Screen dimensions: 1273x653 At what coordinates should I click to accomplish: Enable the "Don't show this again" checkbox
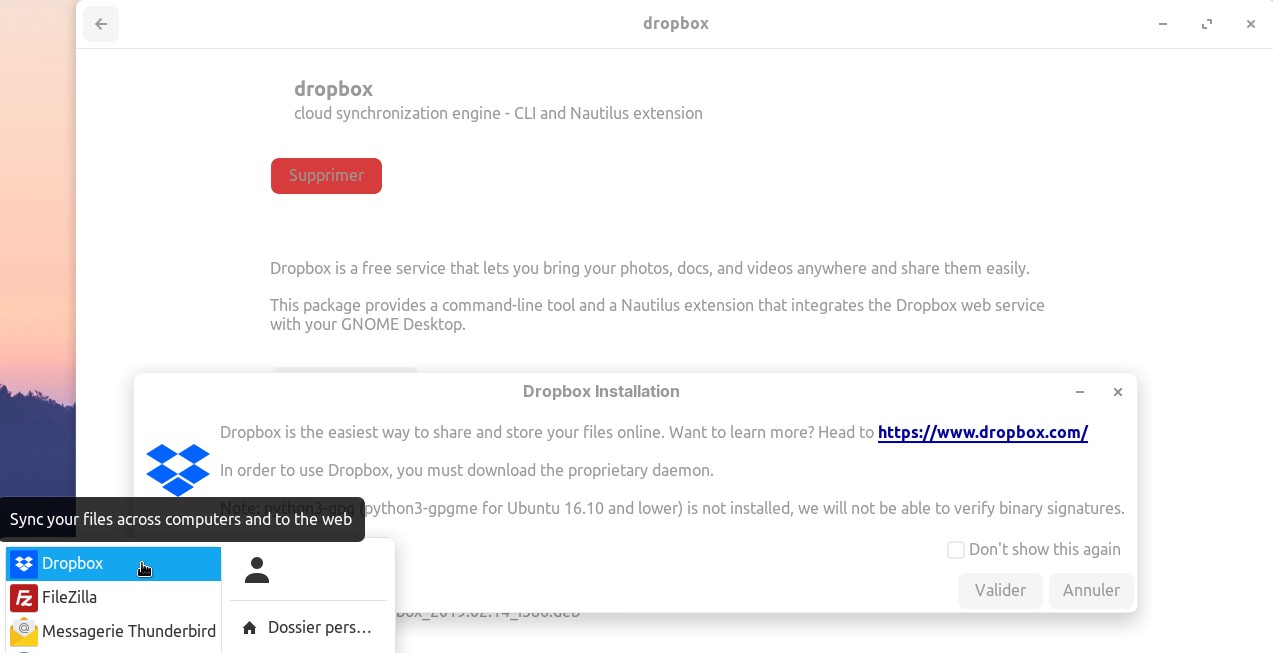coord(956,550)
